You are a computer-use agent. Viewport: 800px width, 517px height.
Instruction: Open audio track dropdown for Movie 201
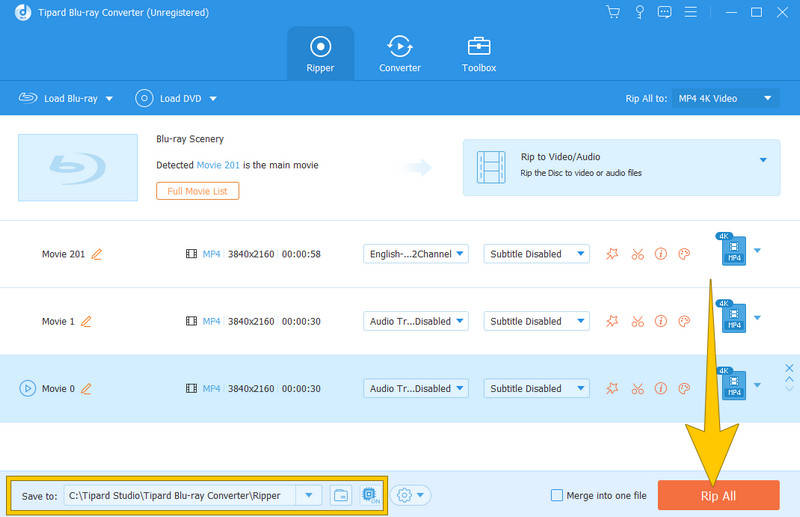tap(416, 254)
